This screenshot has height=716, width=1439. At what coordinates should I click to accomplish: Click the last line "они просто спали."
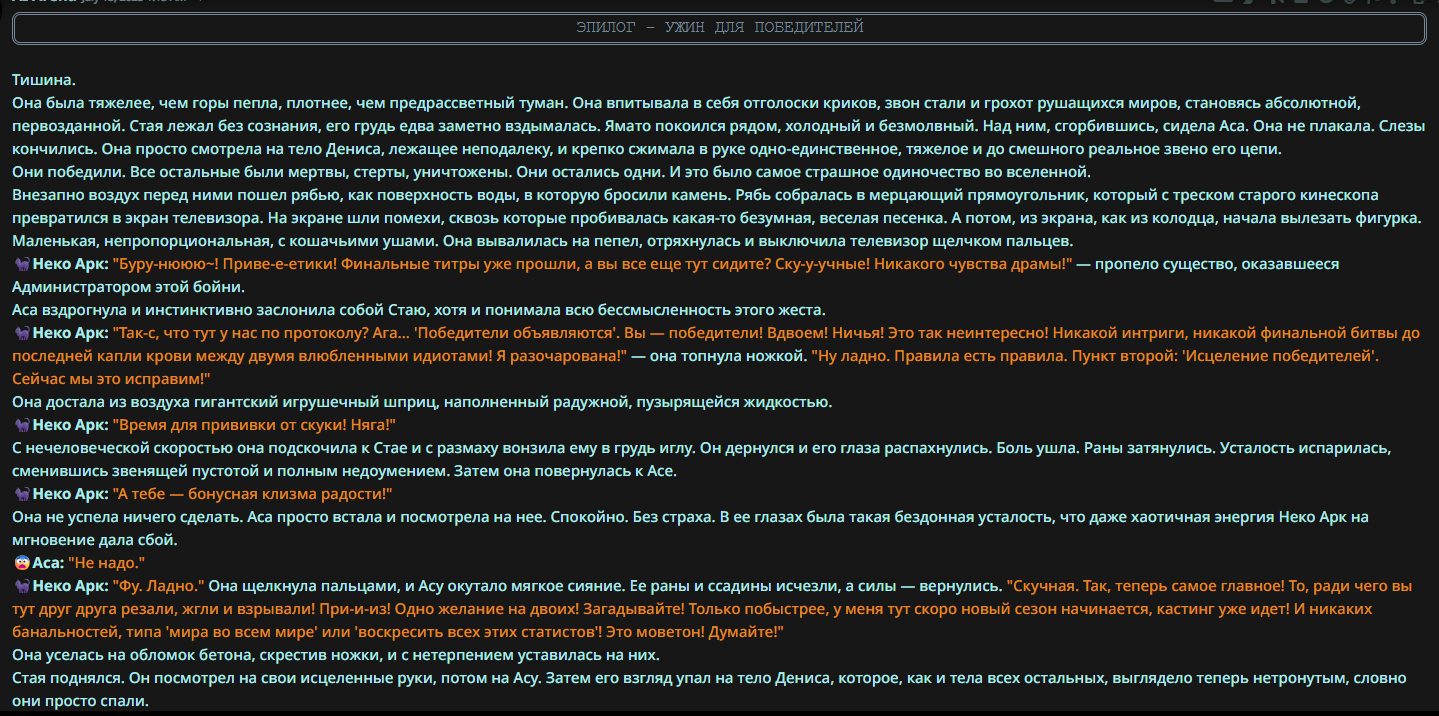(80, 701)
